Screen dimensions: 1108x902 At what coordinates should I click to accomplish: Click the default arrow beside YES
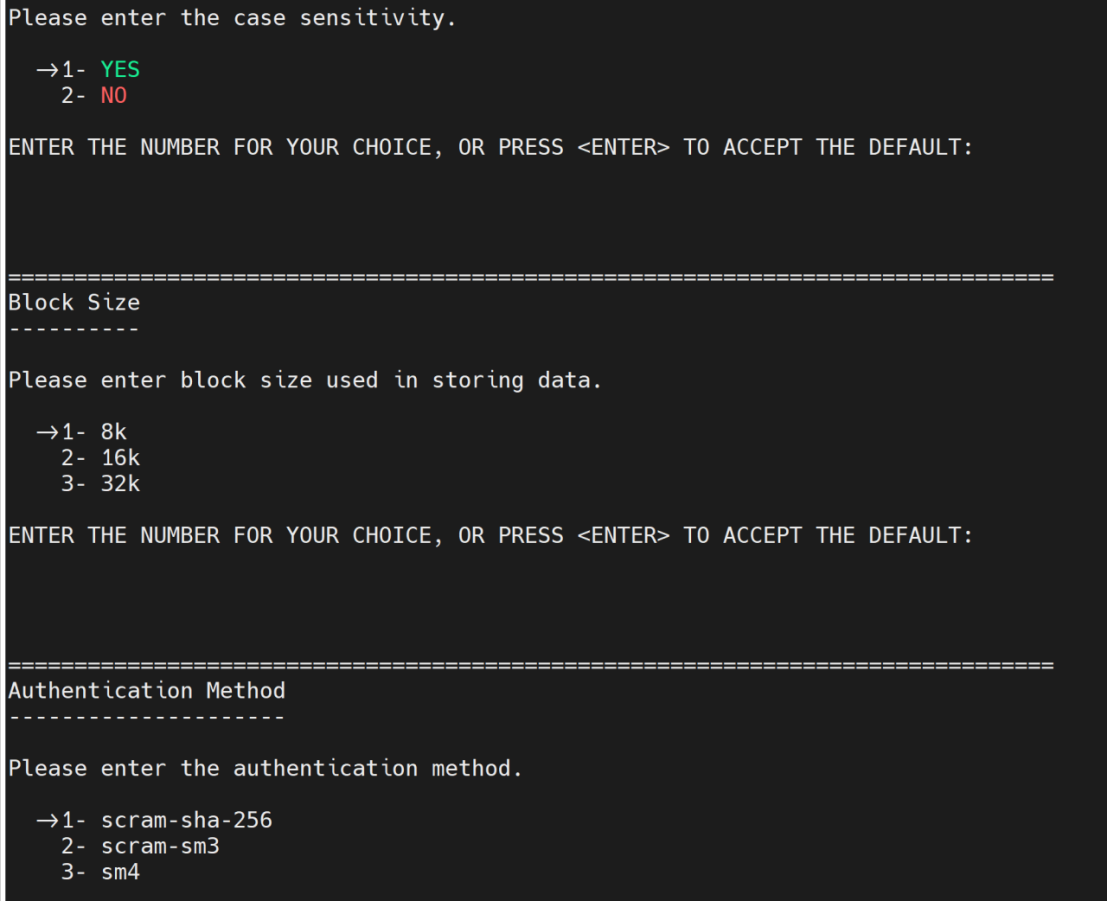[48, 70]
